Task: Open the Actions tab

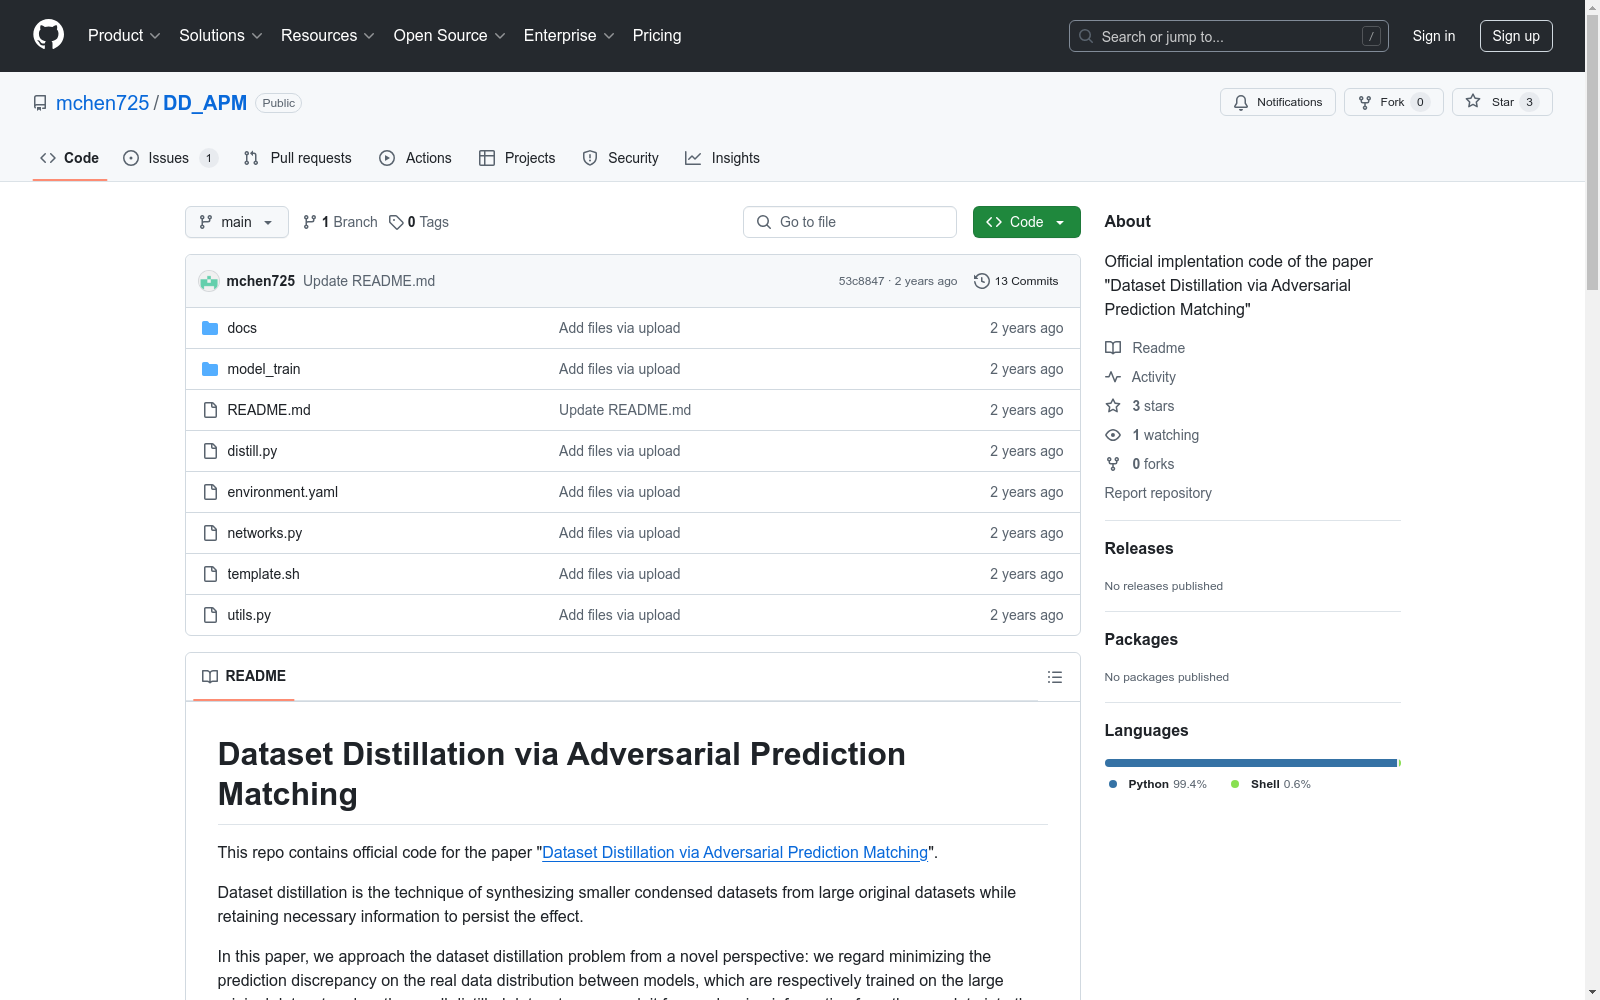Action: [416, 158]
